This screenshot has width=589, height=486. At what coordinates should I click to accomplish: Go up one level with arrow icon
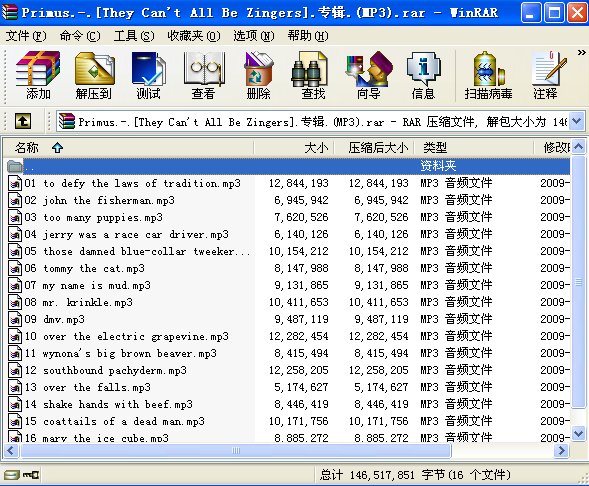pyautogui.click(x=23, y=121)
